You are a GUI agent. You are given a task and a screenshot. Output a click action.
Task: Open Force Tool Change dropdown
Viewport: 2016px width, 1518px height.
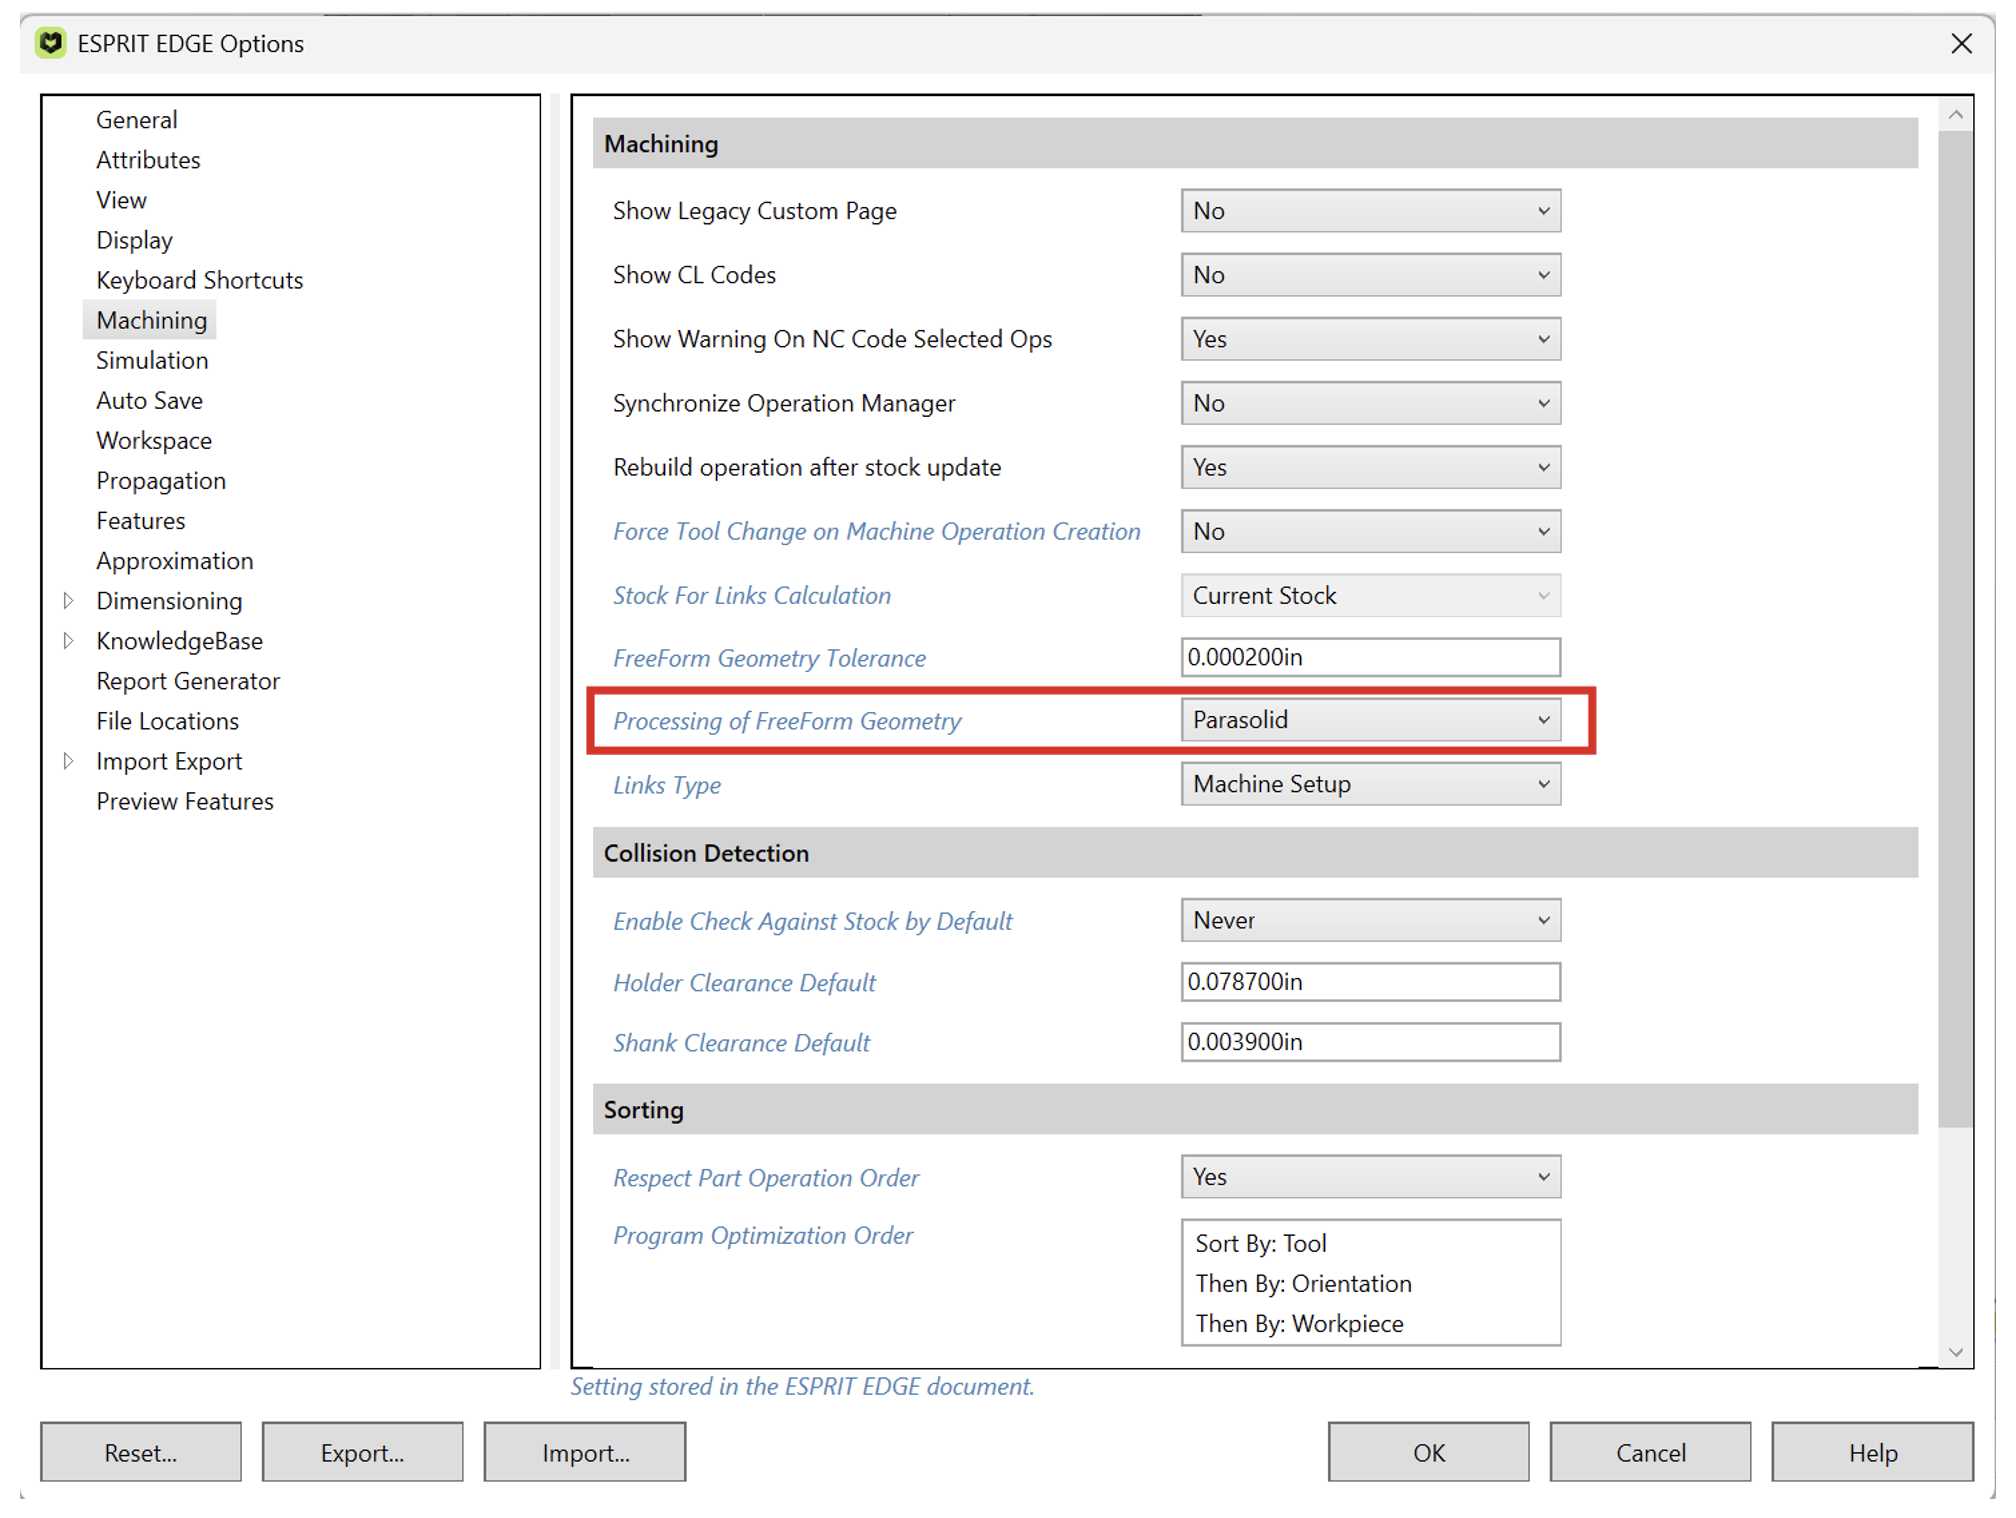tap(1370, 531)
